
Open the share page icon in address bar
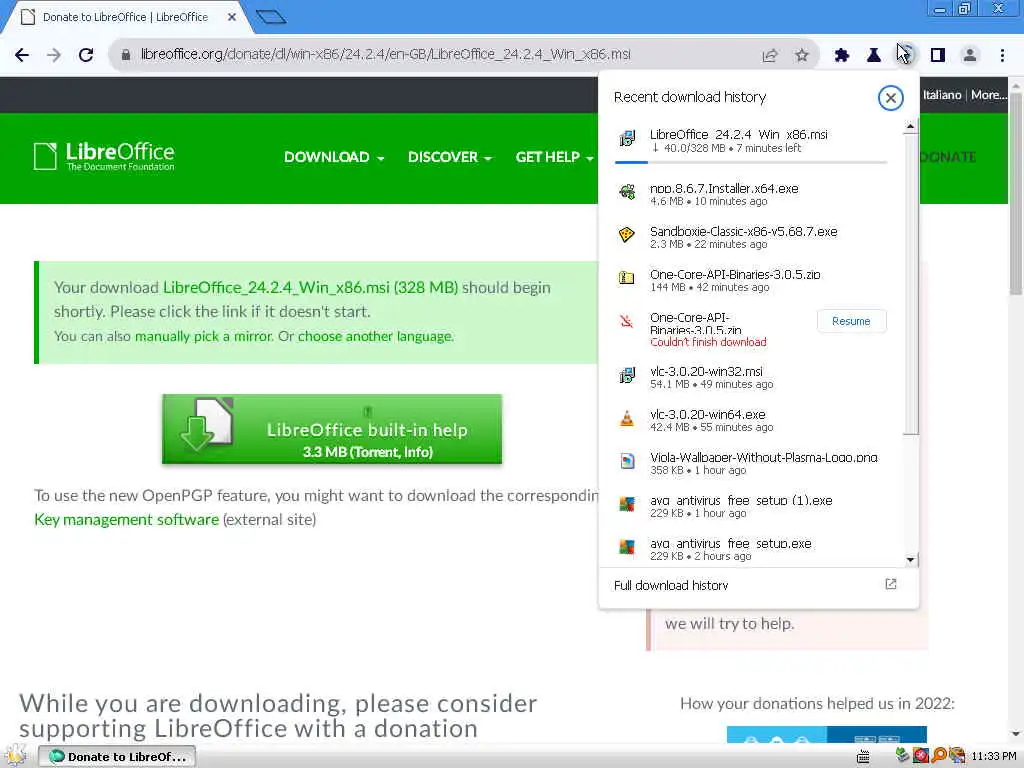770,56
